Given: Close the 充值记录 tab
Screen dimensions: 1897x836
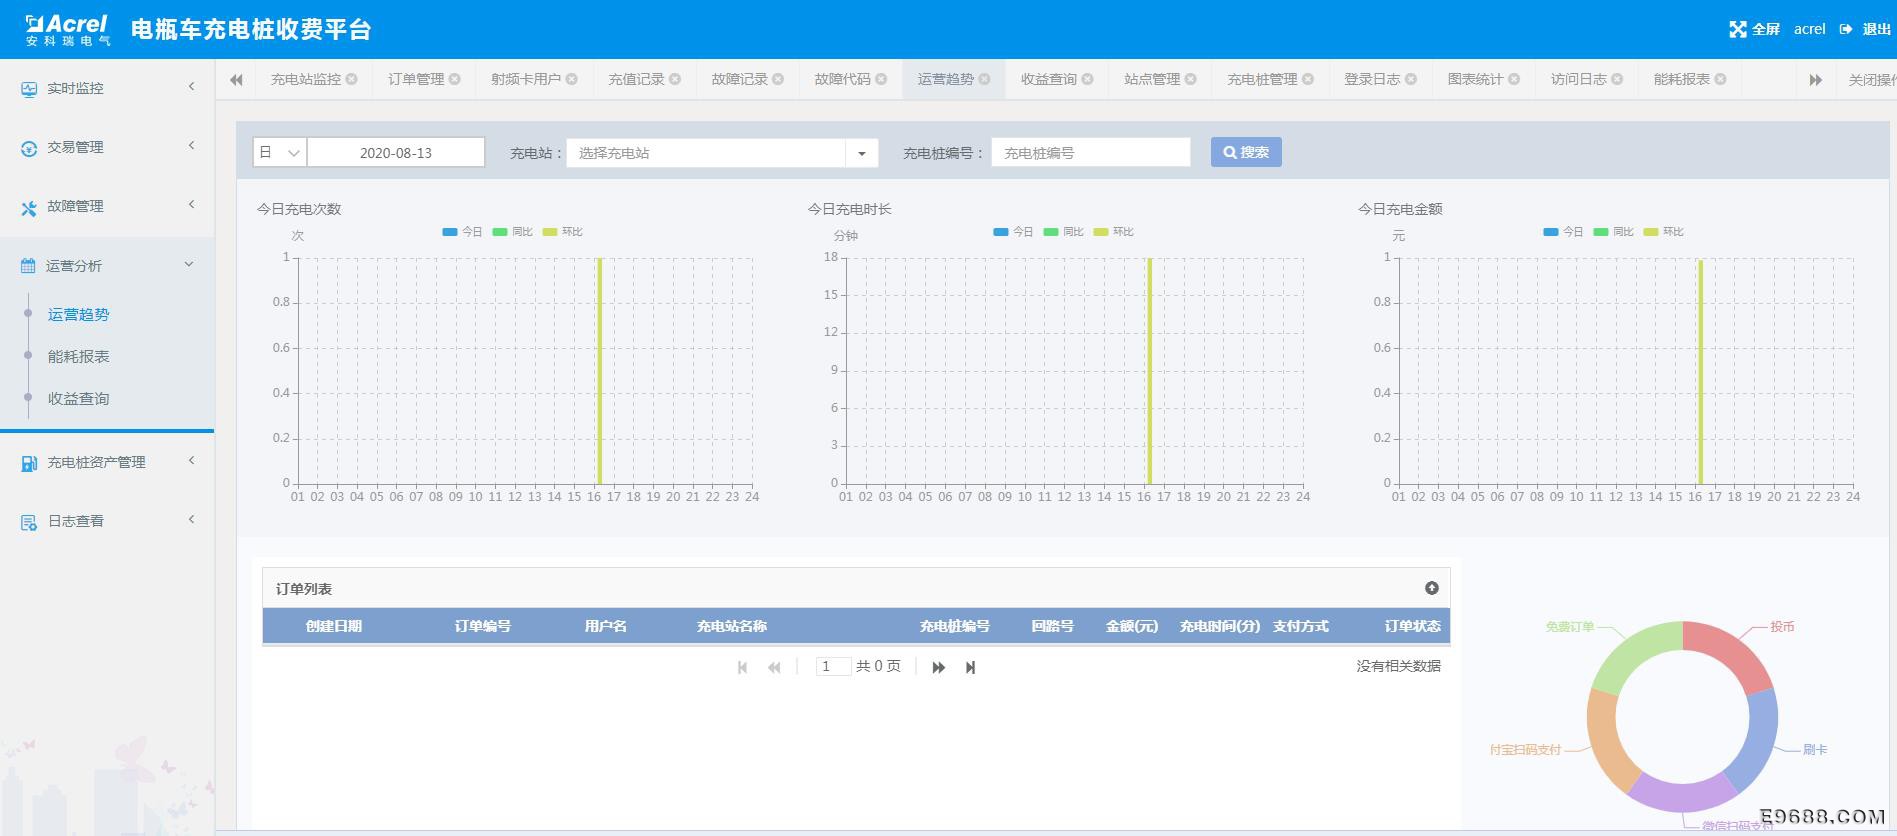Looking at the screenshot, I should (675, 79).
